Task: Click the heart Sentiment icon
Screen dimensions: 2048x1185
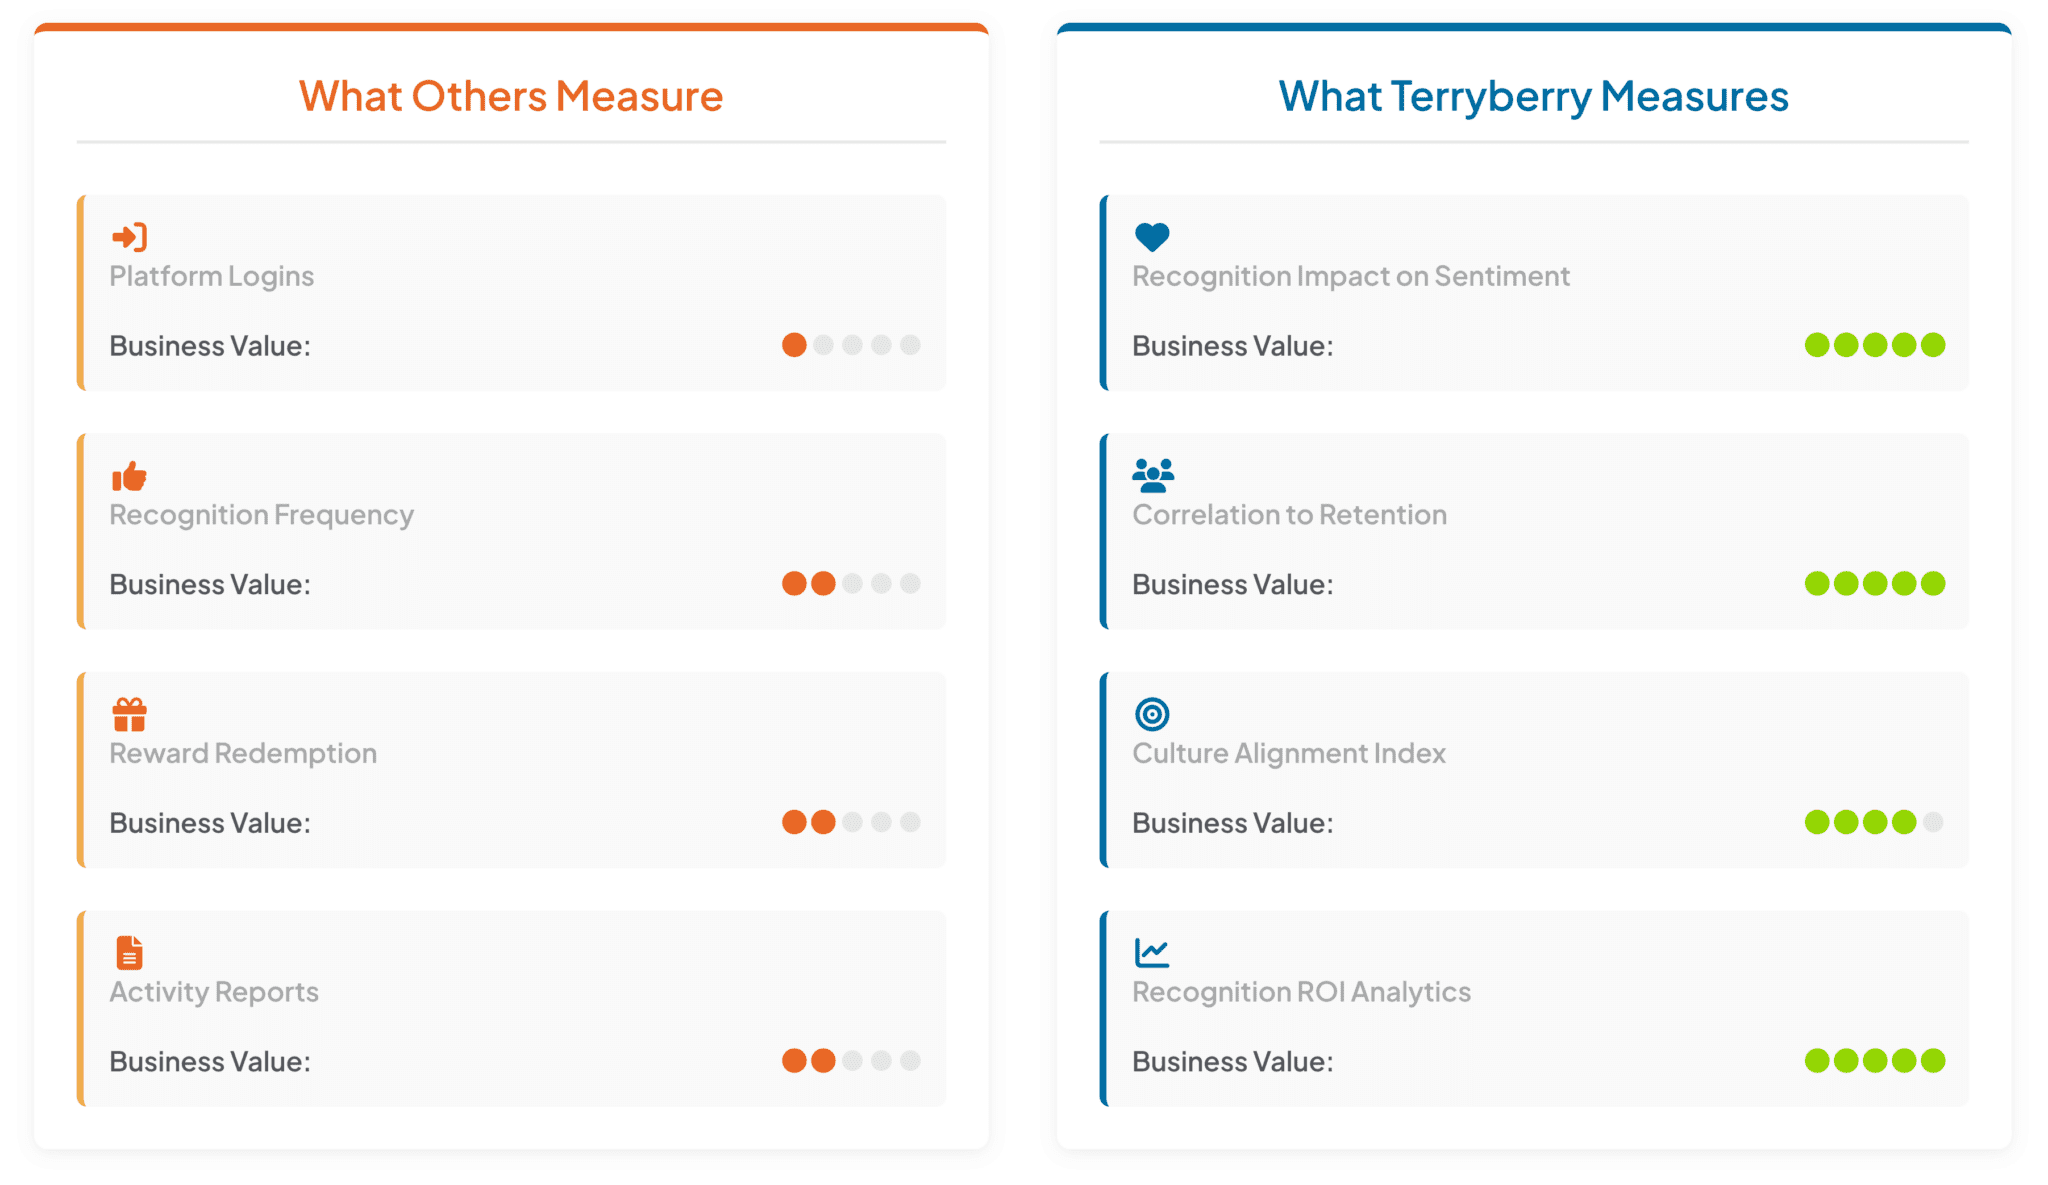Action: 1152,237
